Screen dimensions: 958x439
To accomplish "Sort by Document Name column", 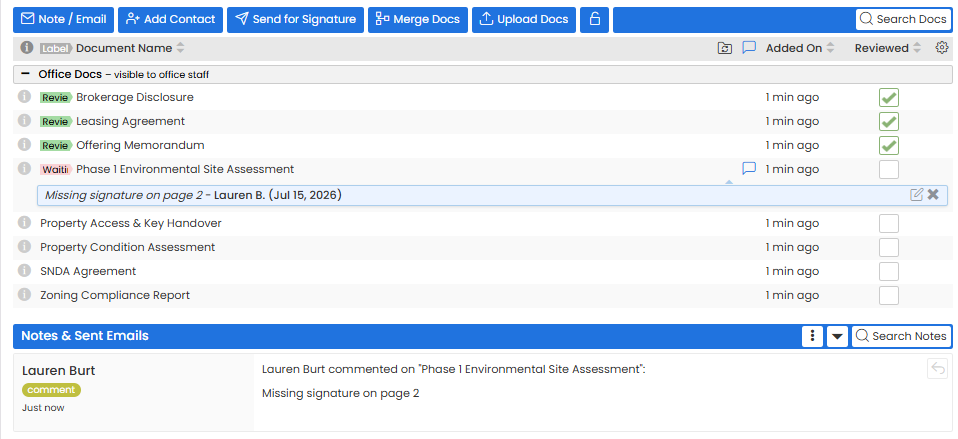I will pyautogui.click(x=130, y=48).
